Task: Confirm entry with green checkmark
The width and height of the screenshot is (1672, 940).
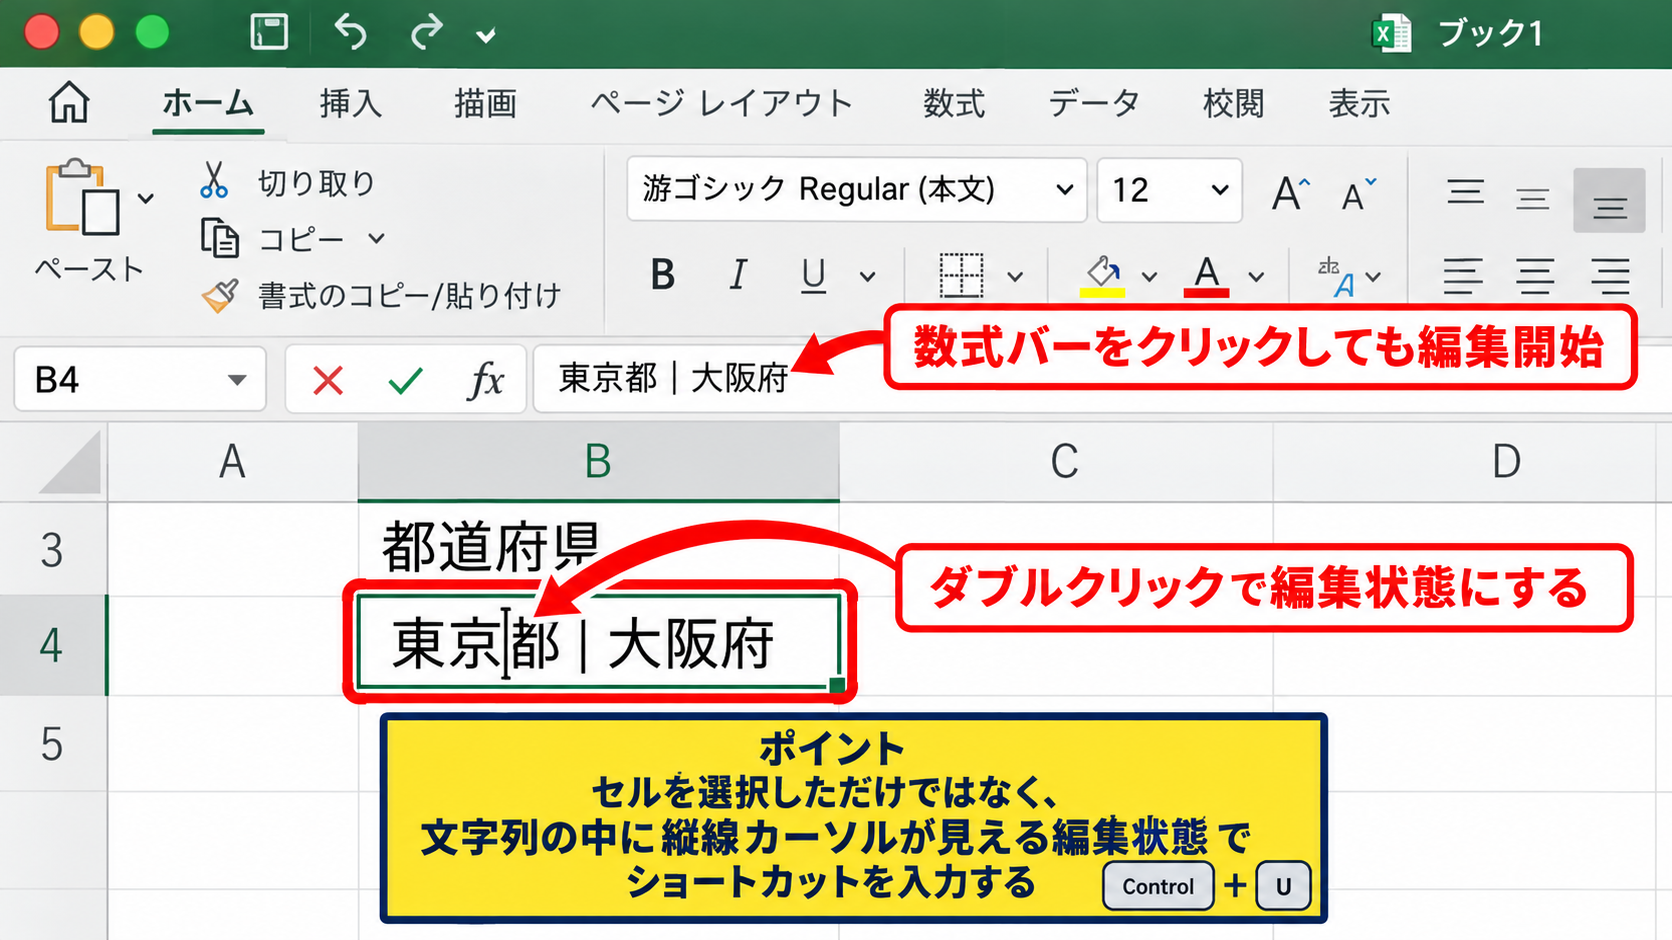Action: (x=405, y=380)
